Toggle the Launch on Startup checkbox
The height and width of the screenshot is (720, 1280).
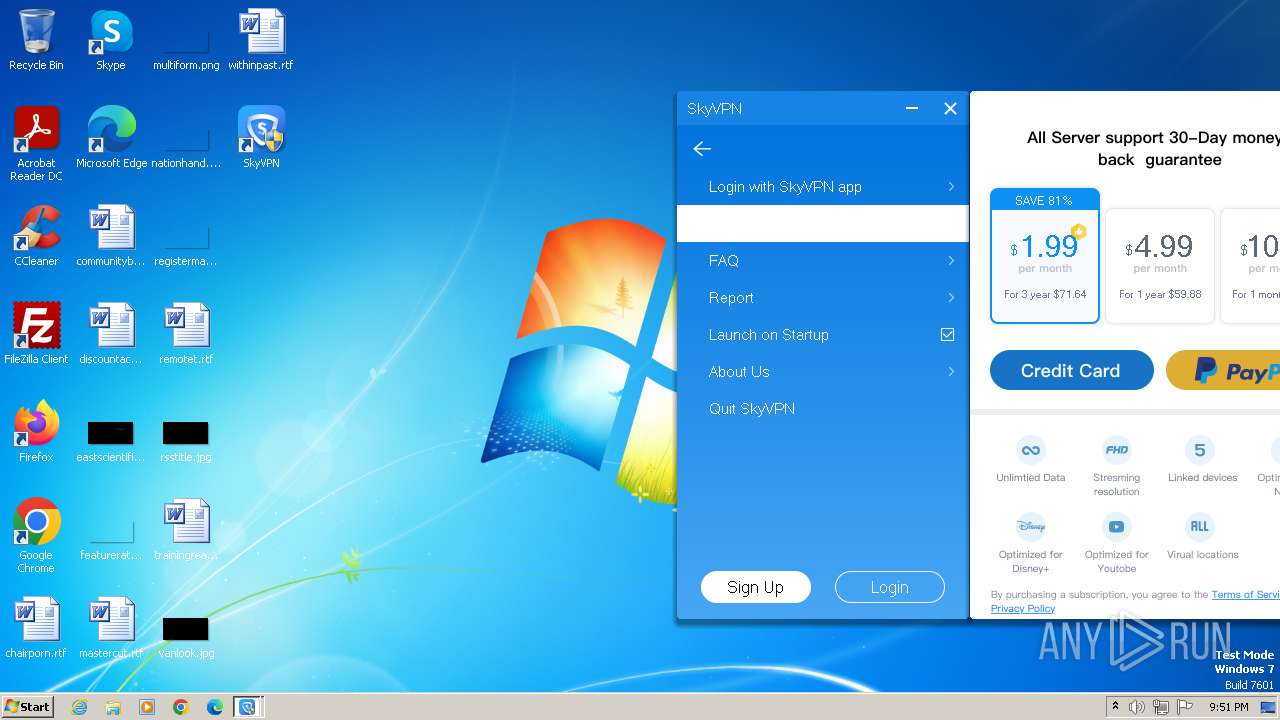(x=947, y=335)
